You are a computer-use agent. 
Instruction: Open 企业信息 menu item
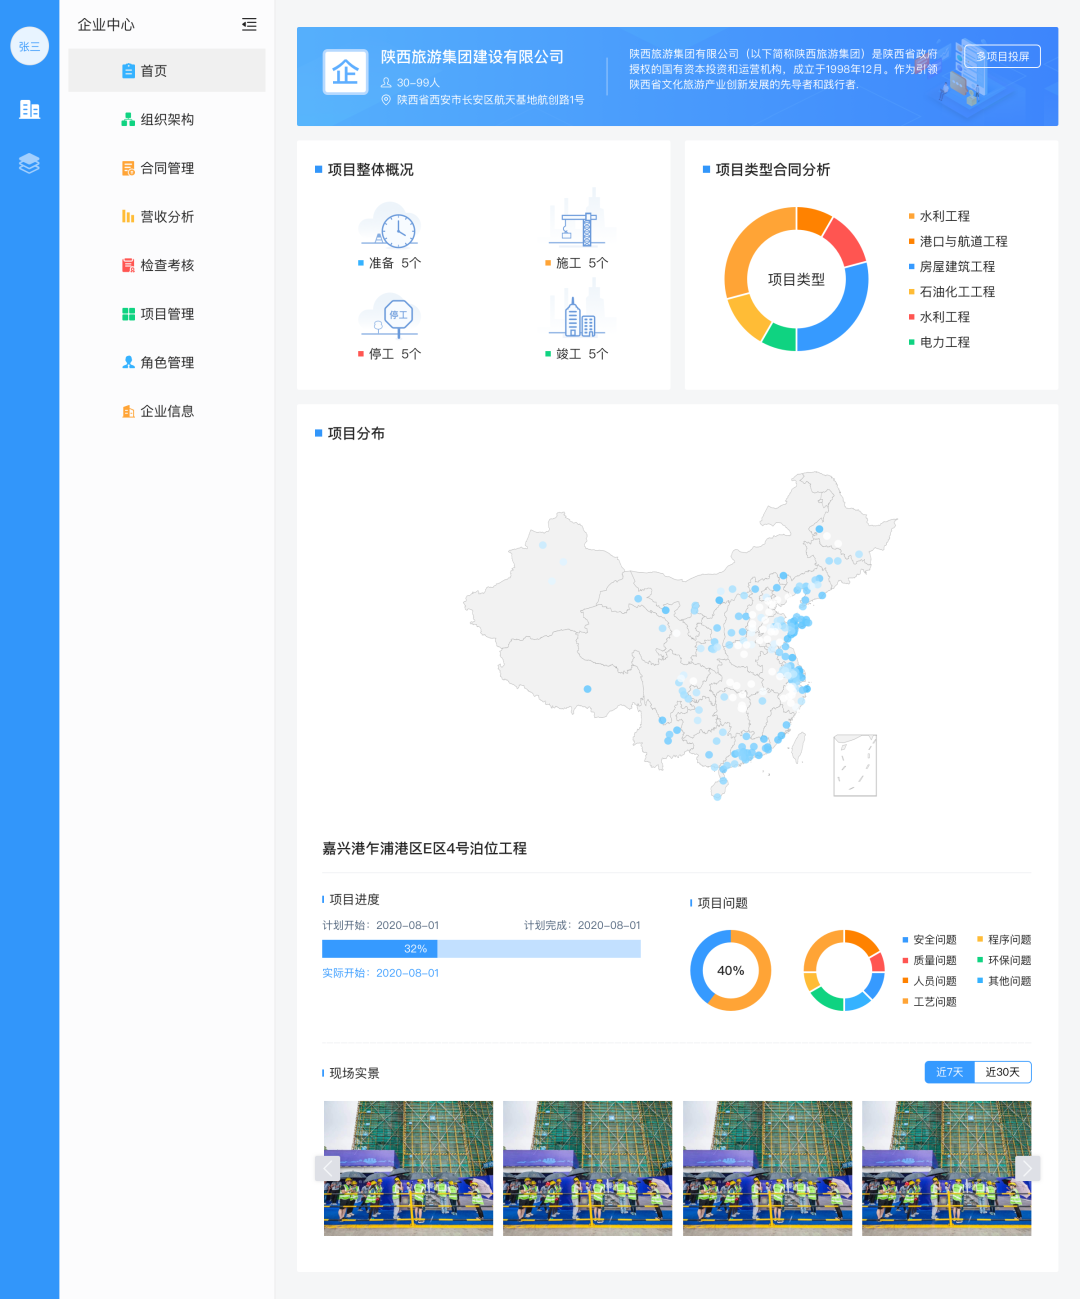pyautogui.click(x=167, y=411)
